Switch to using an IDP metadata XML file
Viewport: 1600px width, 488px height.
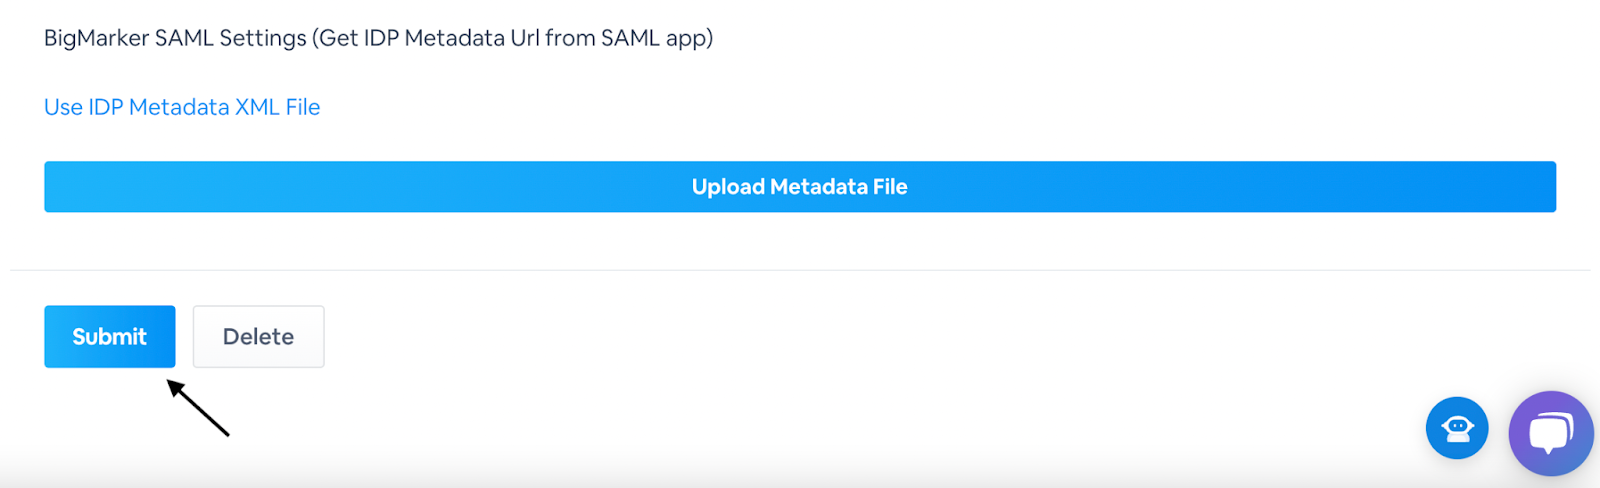click(182, 107)
